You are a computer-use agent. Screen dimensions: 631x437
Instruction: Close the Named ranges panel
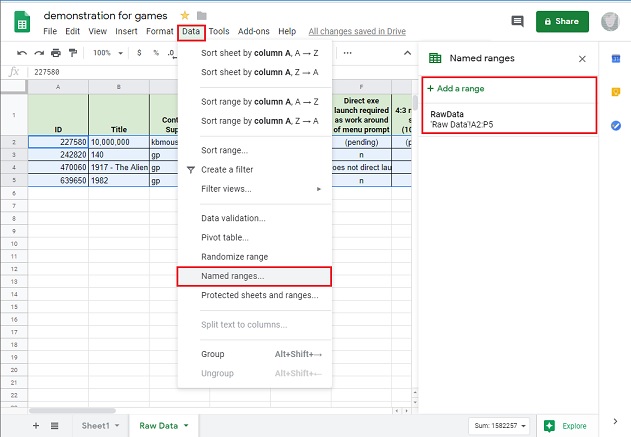click(x=583, y=59)
